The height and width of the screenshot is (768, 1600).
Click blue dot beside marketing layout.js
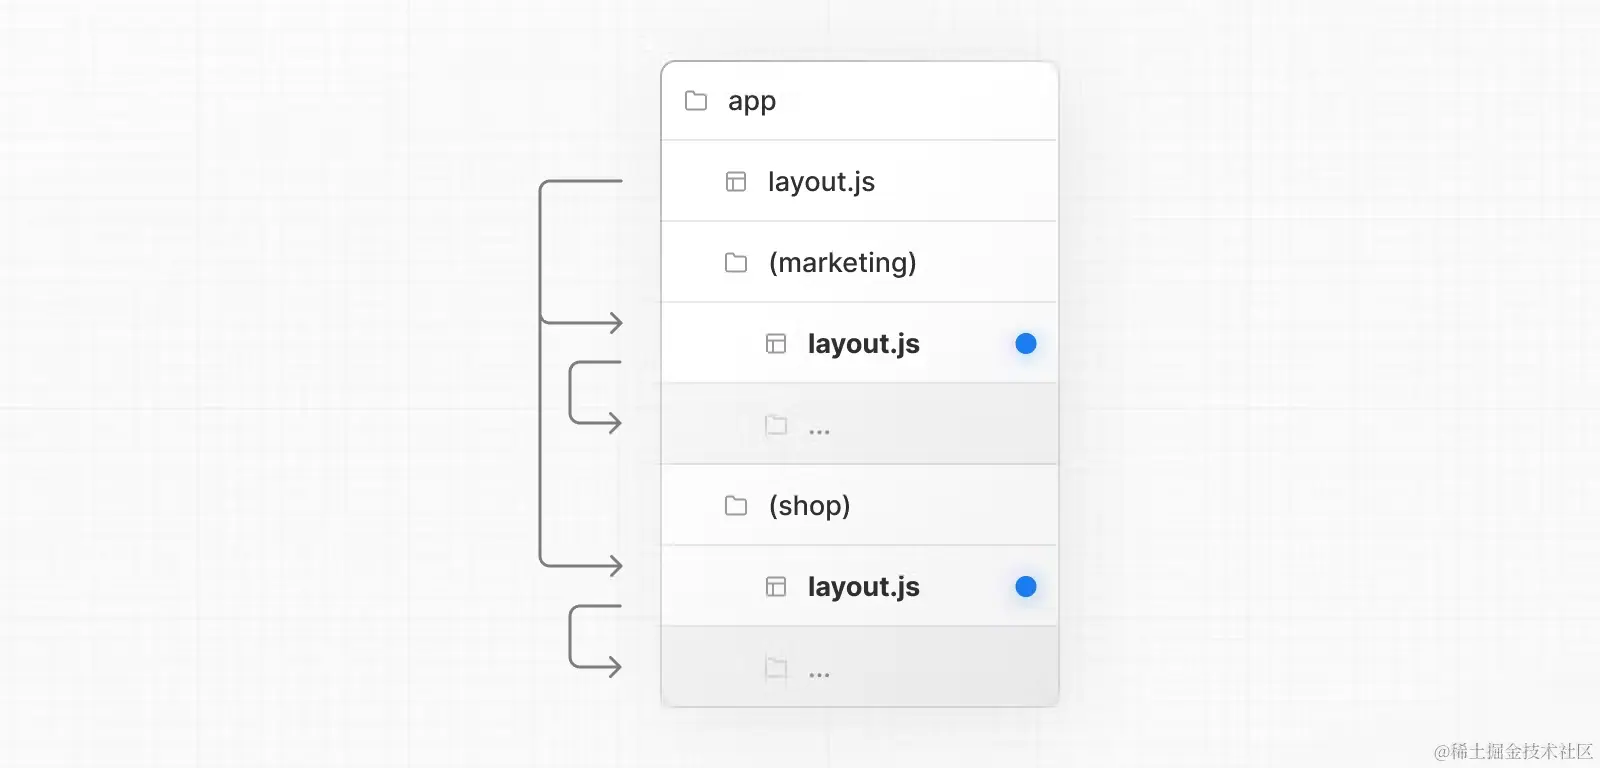1026,344
